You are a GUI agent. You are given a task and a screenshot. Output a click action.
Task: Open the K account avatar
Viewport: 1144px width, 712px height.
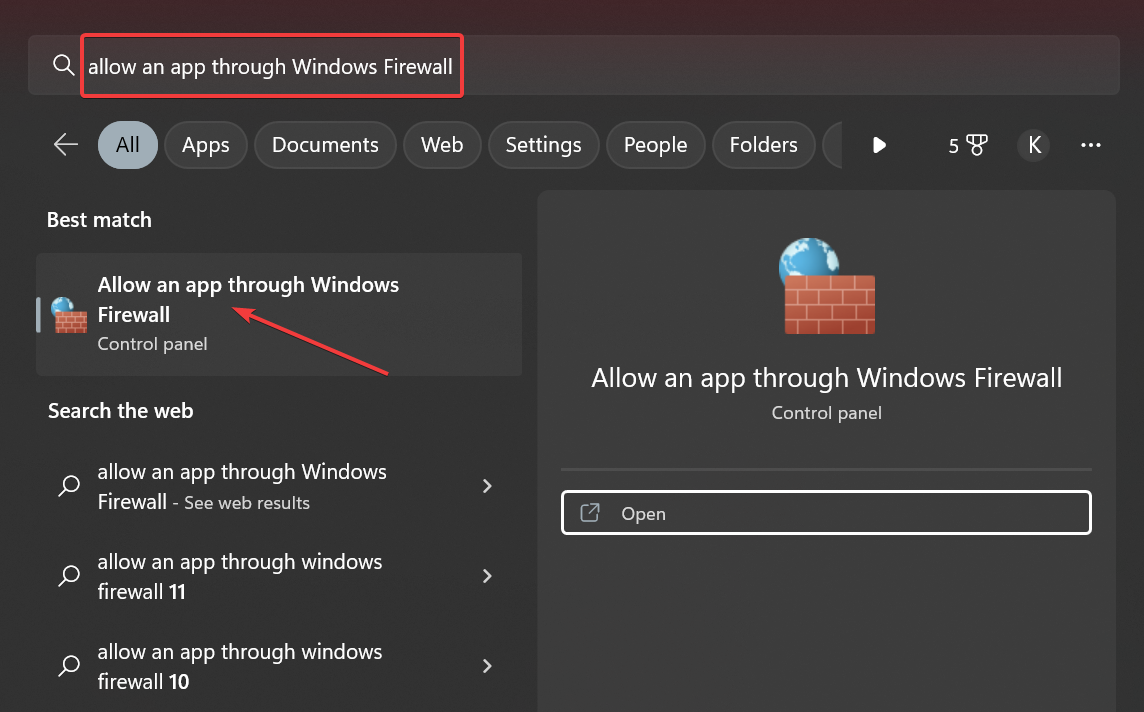(1034, 145)
